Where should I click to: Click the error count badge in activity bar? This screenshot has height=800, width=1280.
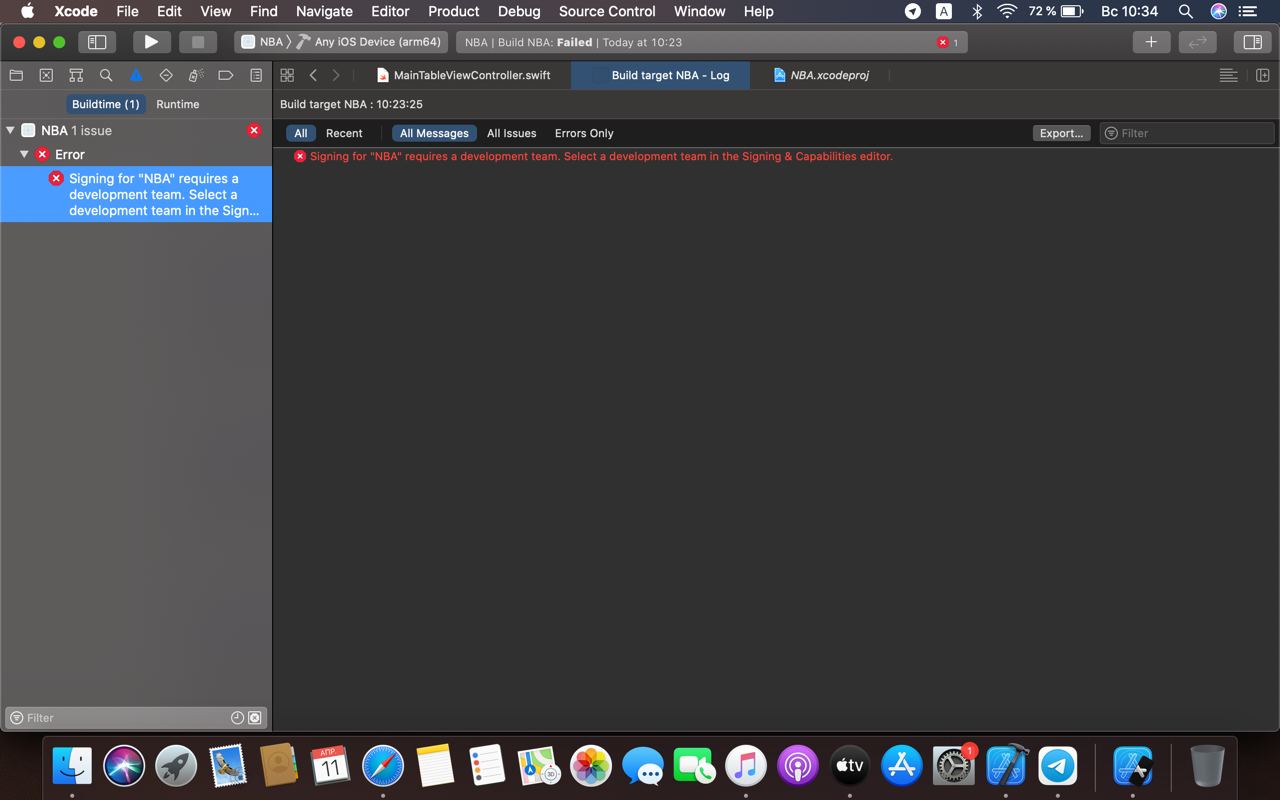(948, 42)
